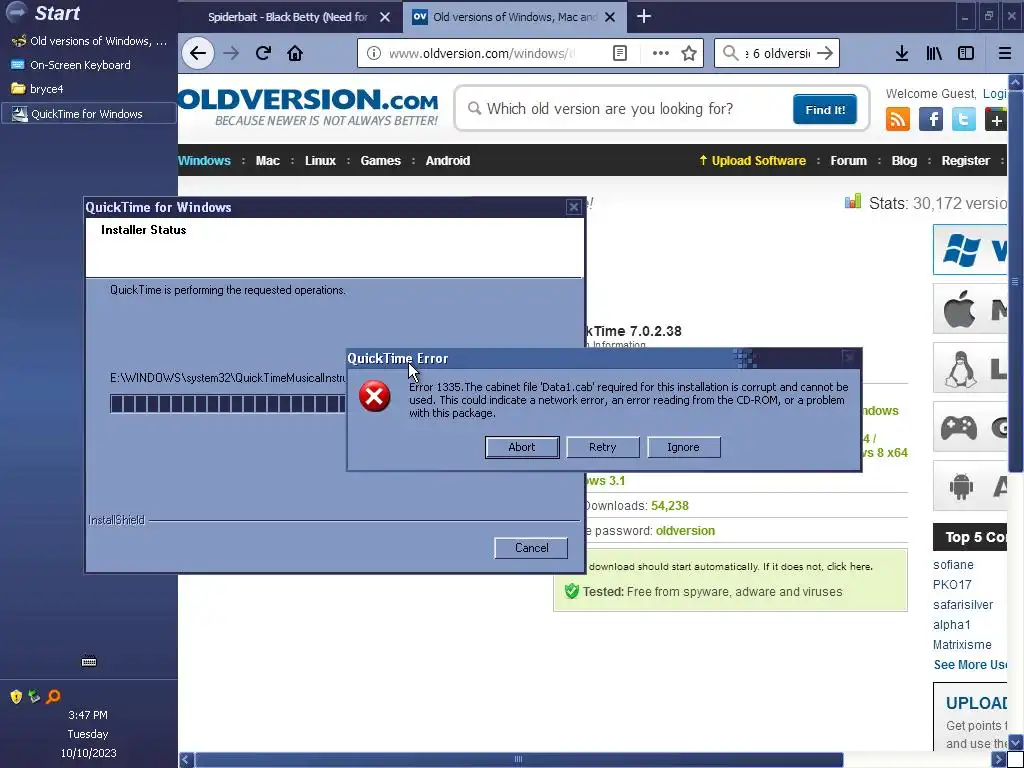The height and width of the screenshot is (768, 1024).
Task: Click the Find It! search button
Action: pos(824,109)
